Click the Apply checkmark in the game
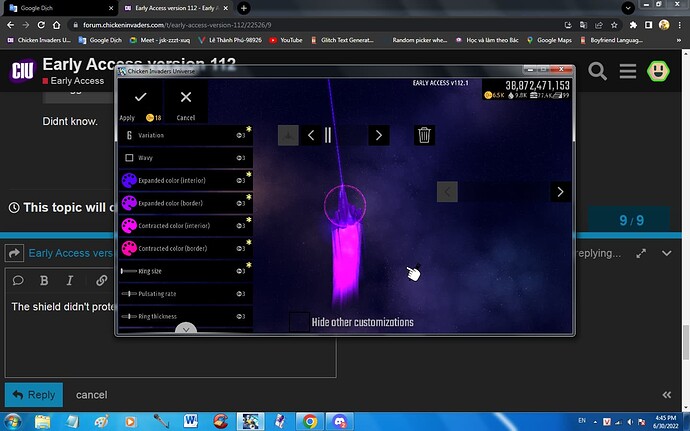Image resolution: width=690 pixels, height=431 pixels. point(141,98)
